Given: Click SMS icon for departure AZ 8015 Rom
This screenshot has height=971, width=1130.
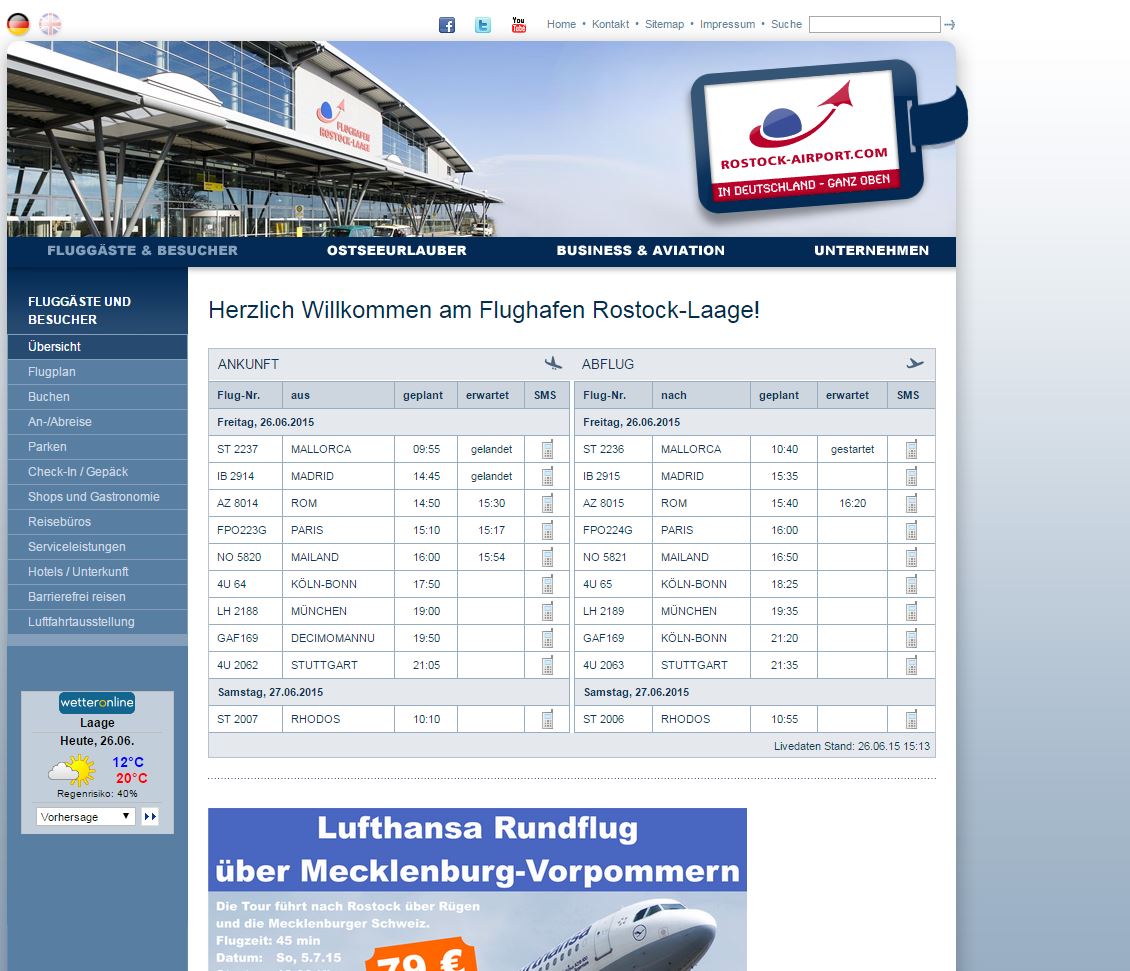Looking at the screenshot, I should coord(911,504).
